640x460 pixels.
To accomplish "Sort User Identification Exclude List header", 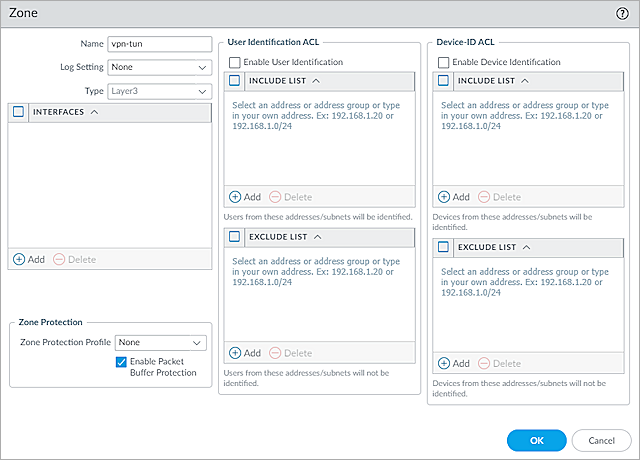I will pos(317,236).
